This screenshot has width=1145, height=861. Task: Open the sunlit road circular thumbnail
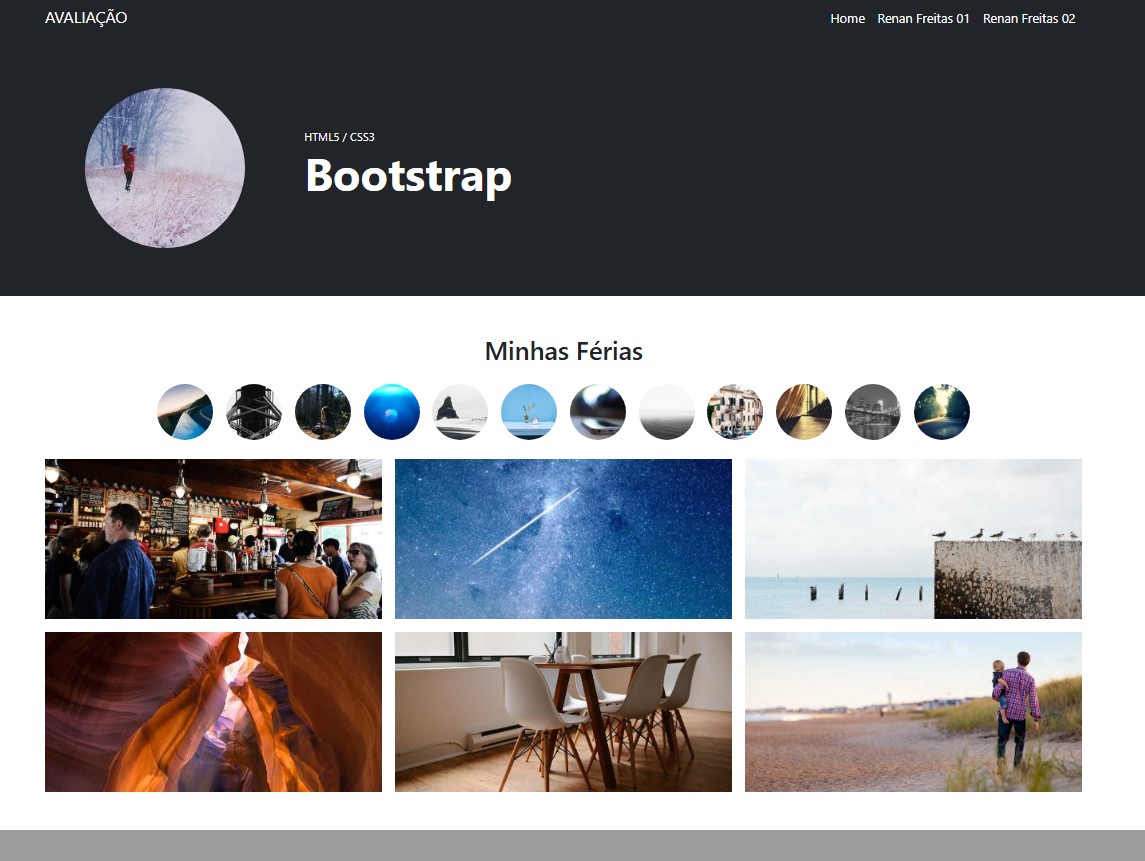point(941,411)
